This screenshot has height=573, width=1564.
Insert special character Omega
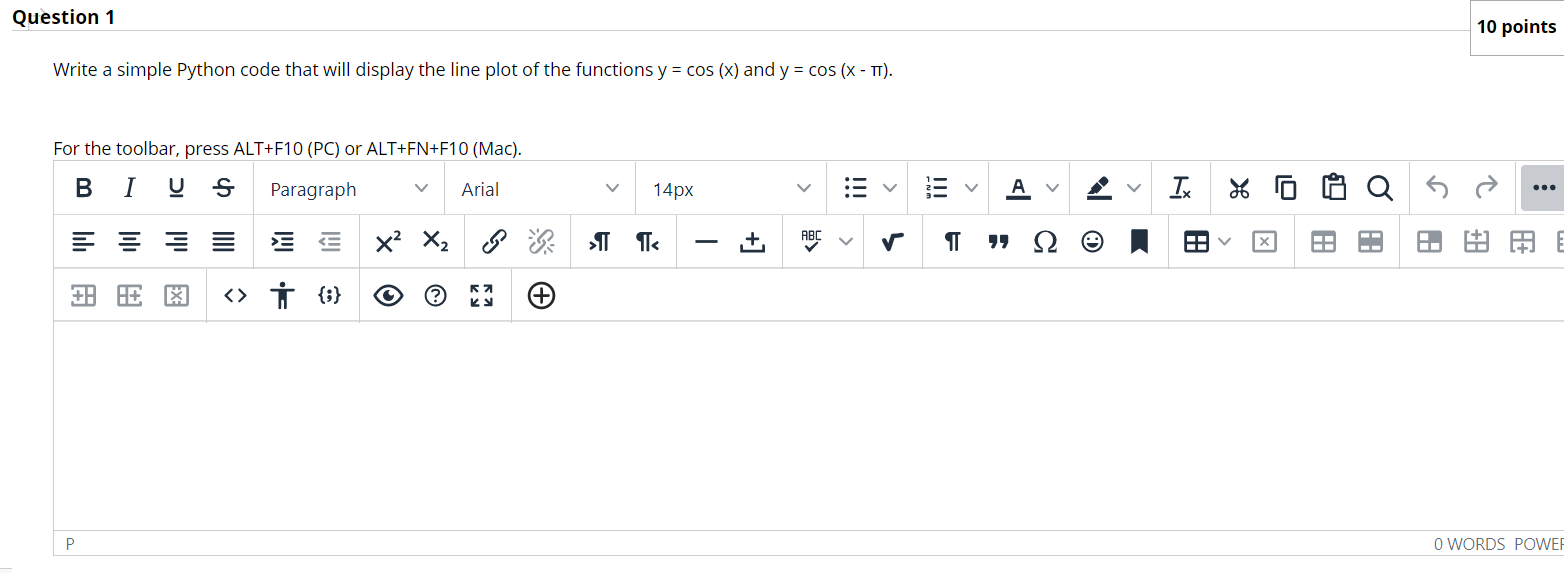[x=1045, y=242]
